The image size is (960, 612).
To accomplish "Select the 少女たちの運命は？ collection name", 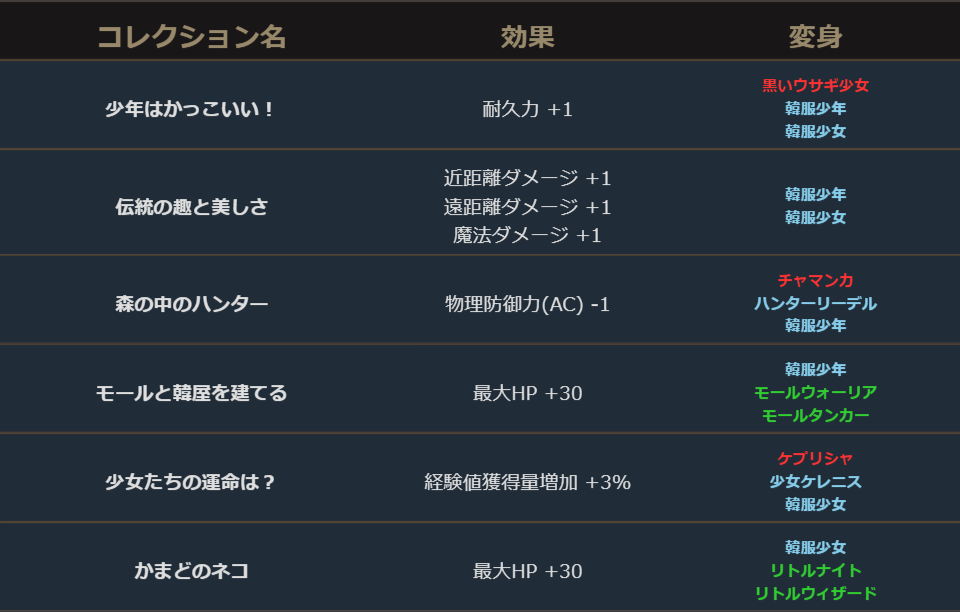I will [x=191, y=482].
